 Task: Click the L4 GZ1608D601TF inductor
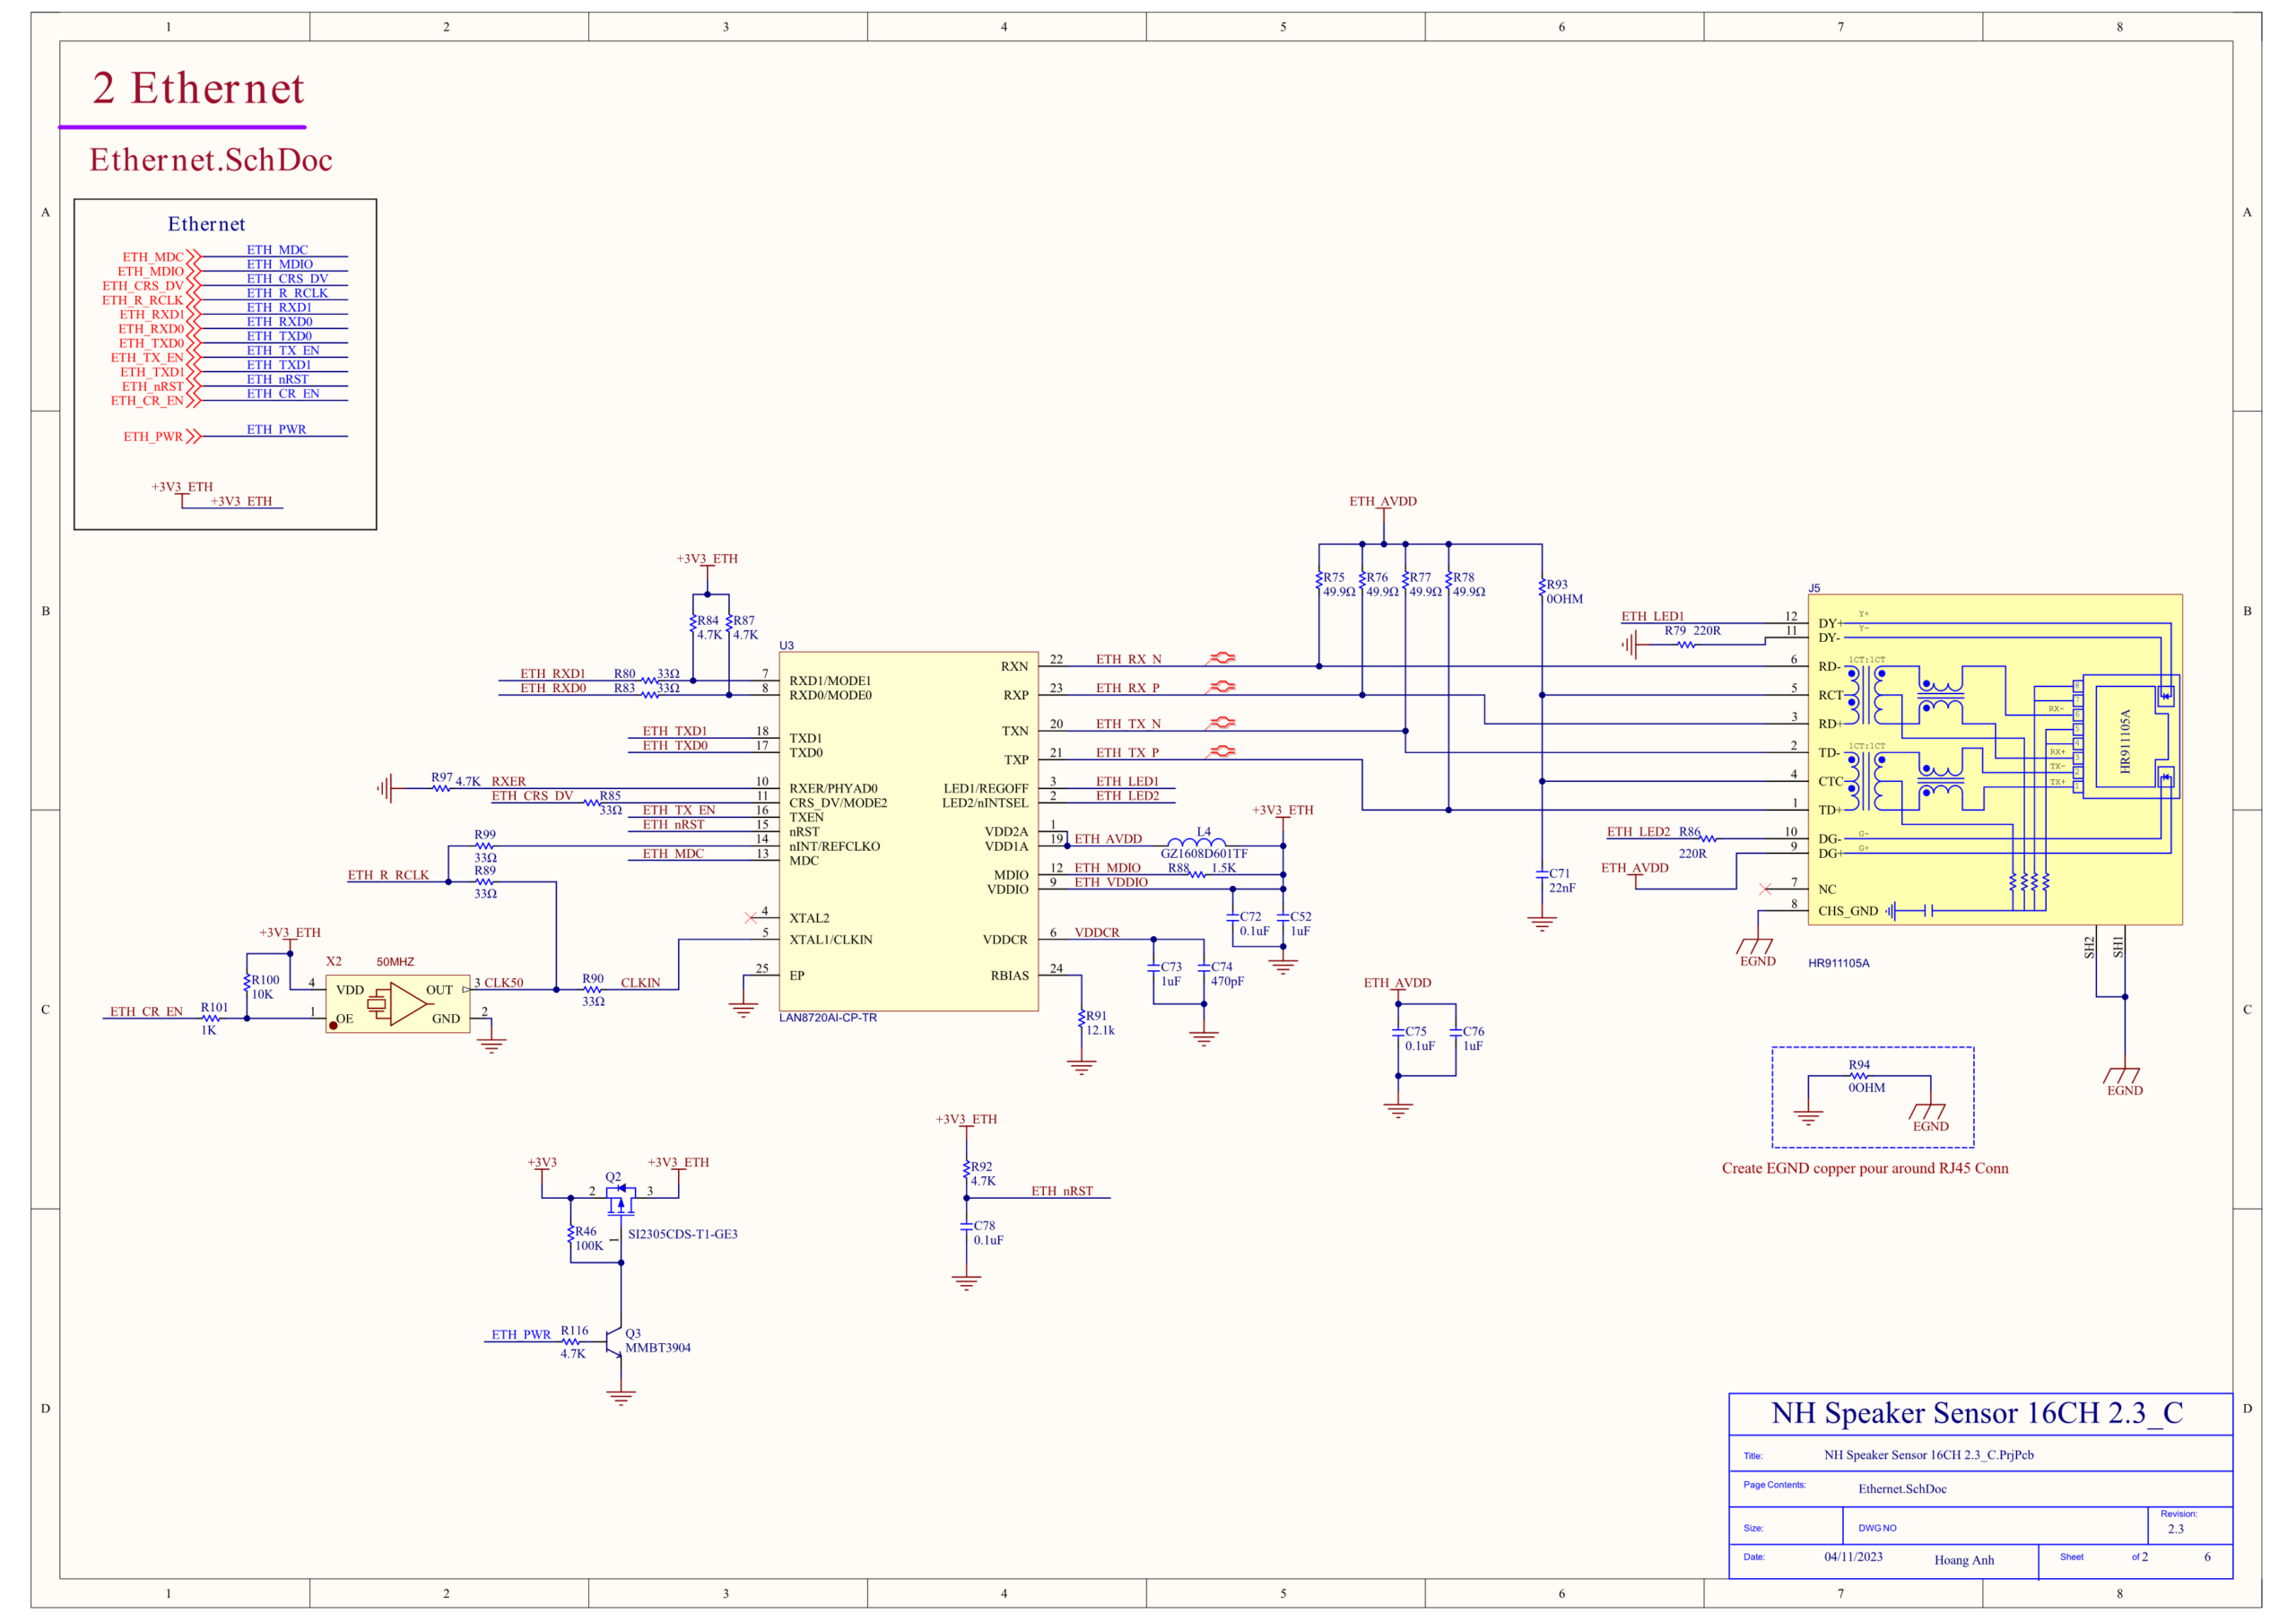[1197, 844]
